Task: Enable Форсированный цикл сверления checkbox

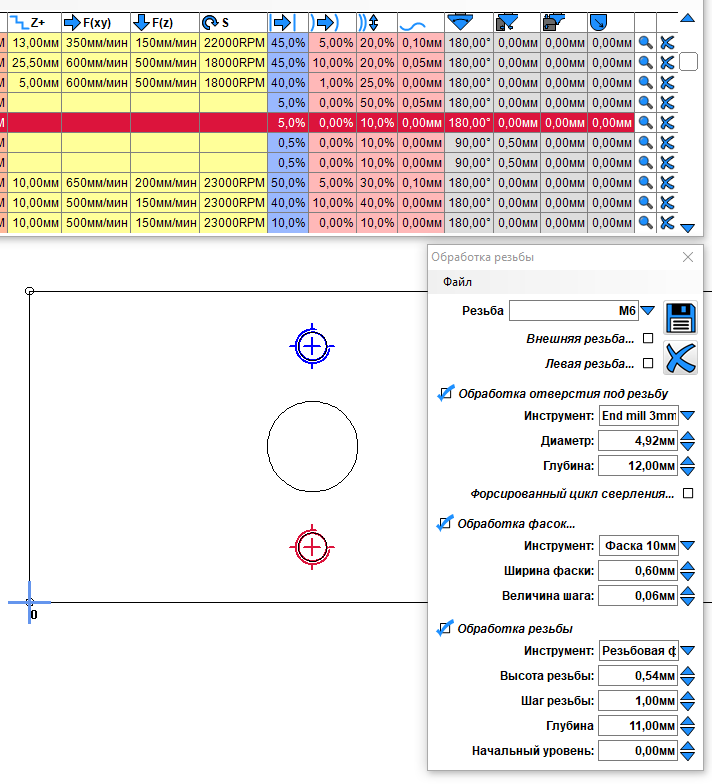Action: (x=688, y=494)
